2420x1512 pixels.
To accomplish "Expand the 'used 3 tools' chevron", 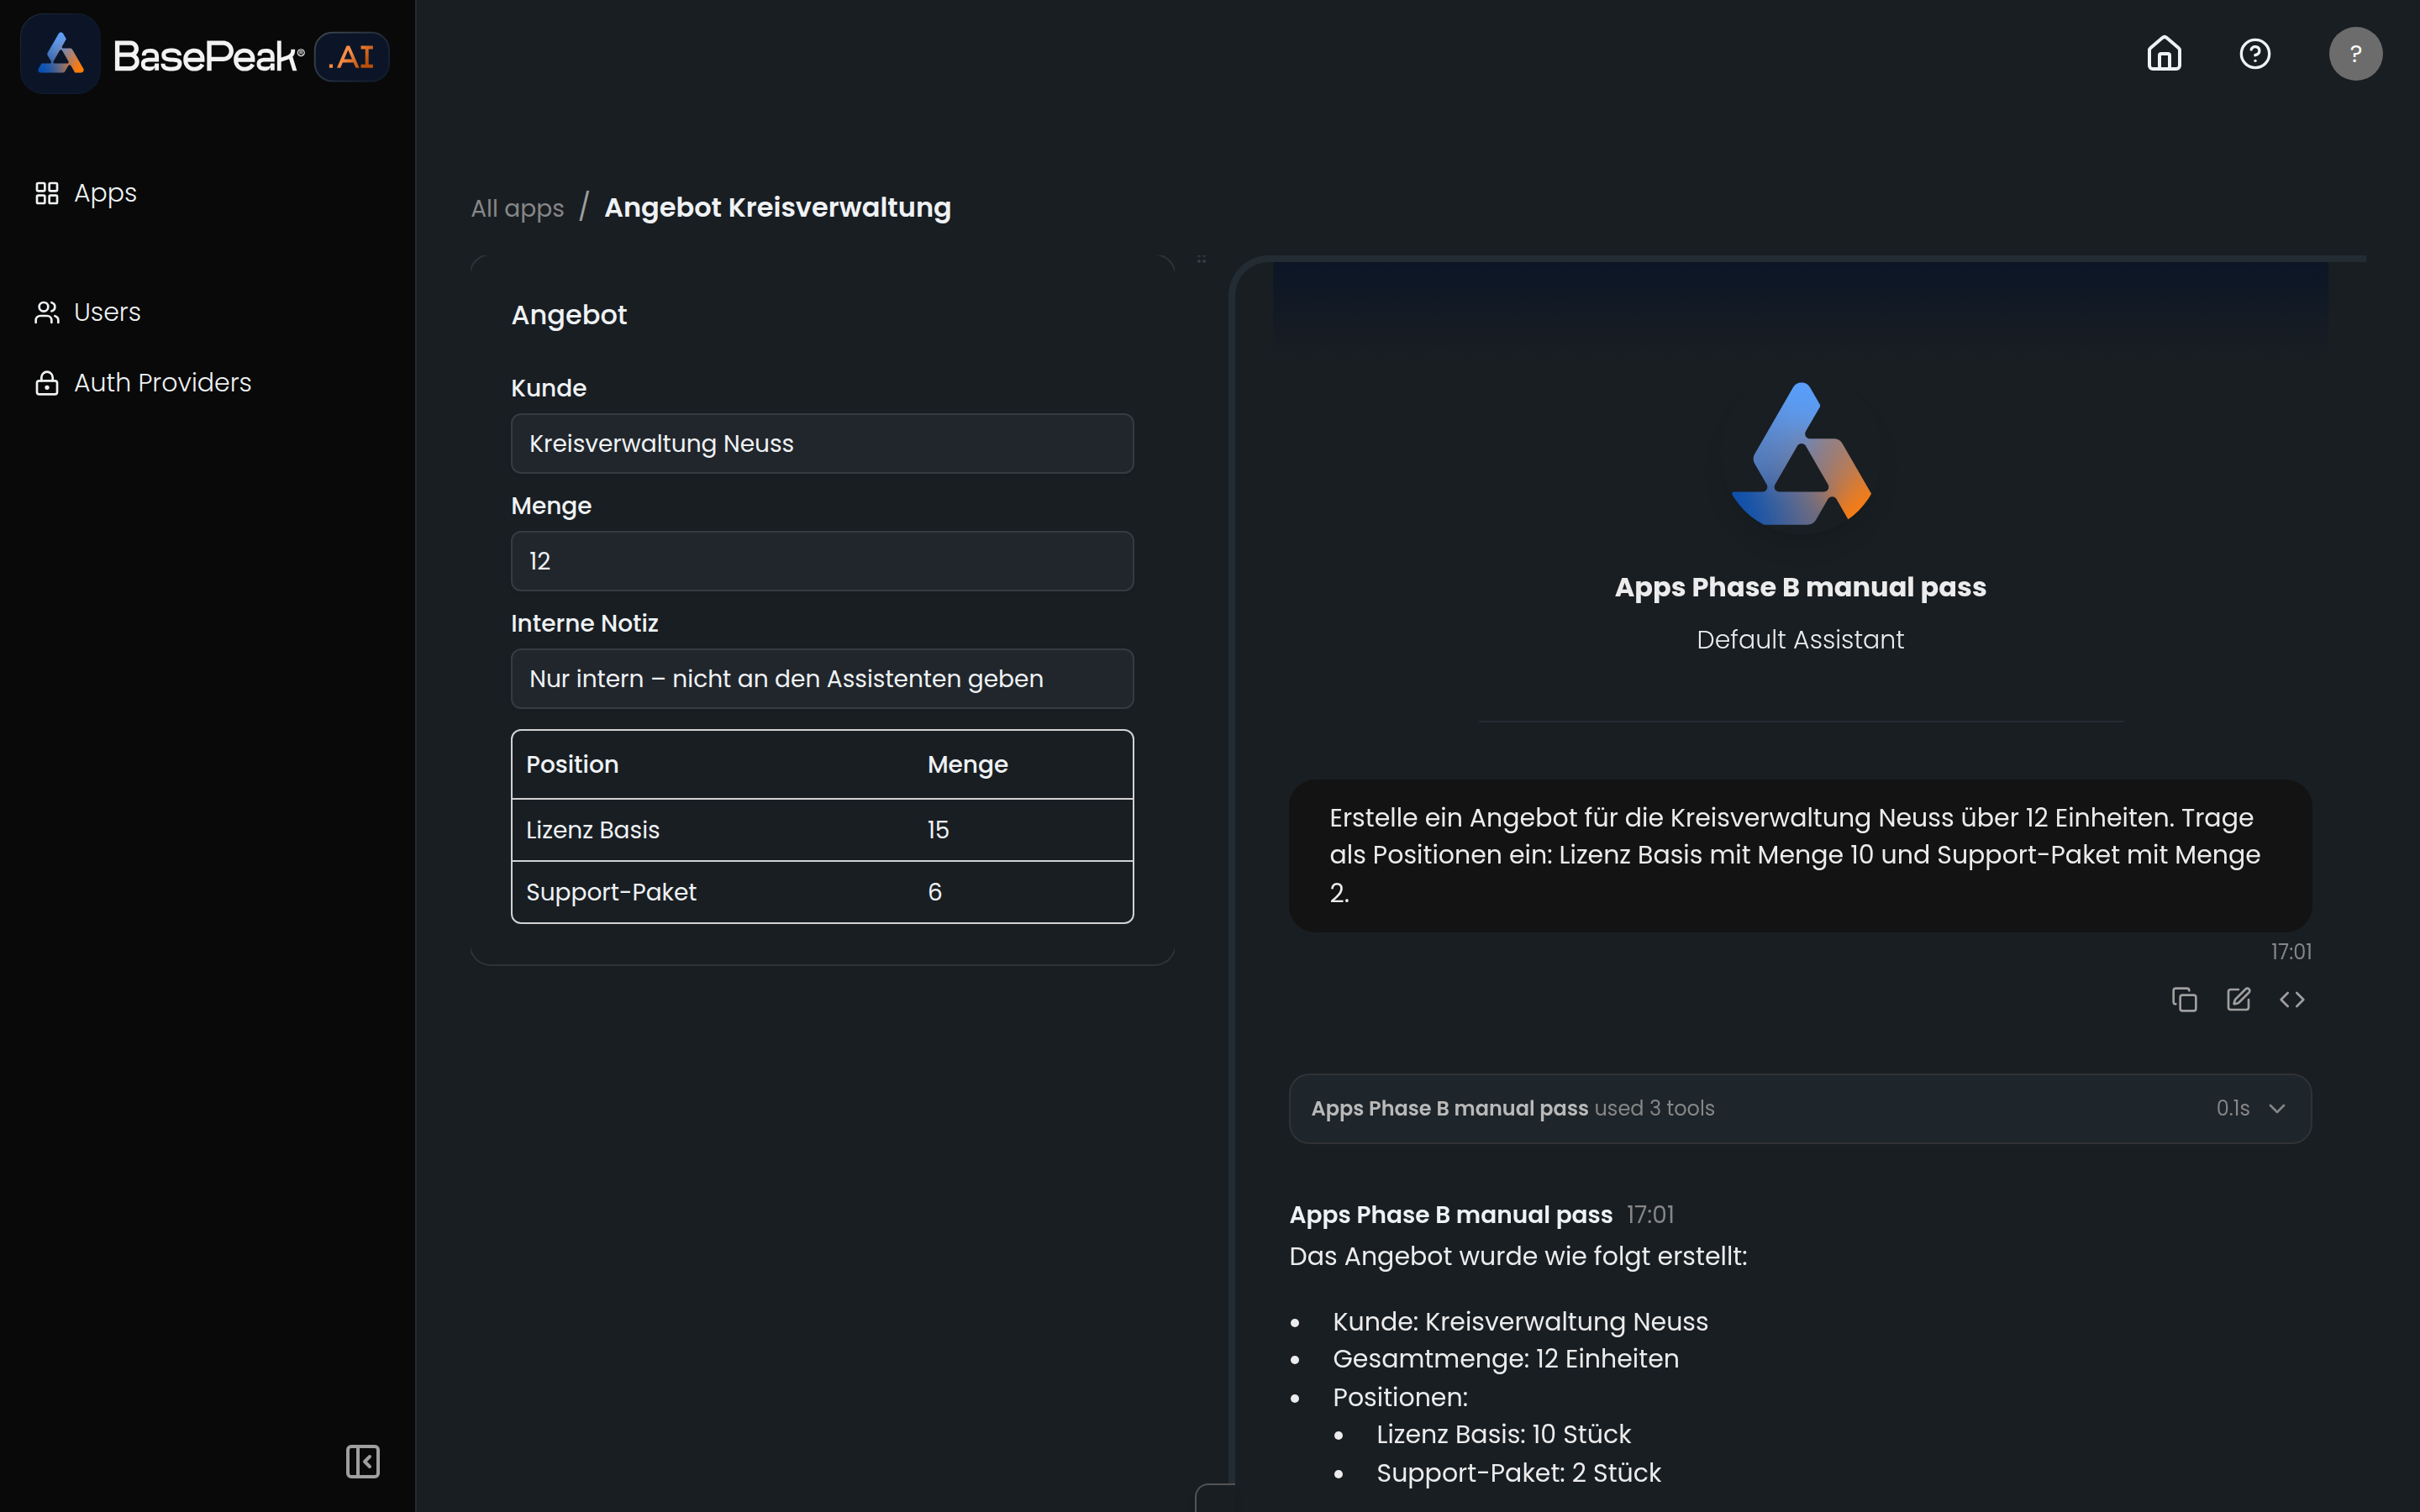I will click(2277, 1108).
